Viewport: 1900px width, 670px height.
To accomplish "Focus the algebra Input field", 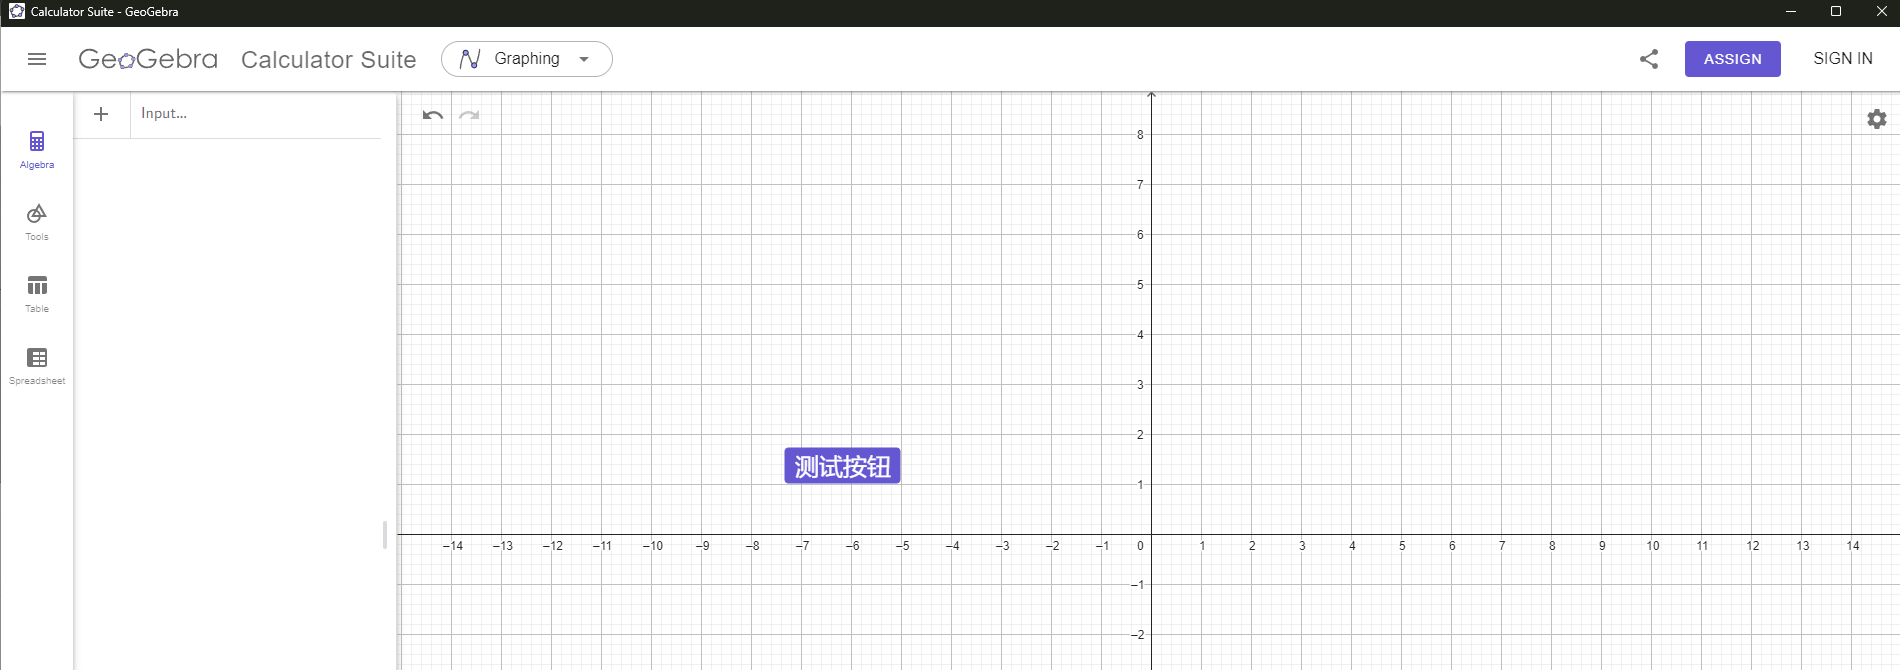I will 256,114.
